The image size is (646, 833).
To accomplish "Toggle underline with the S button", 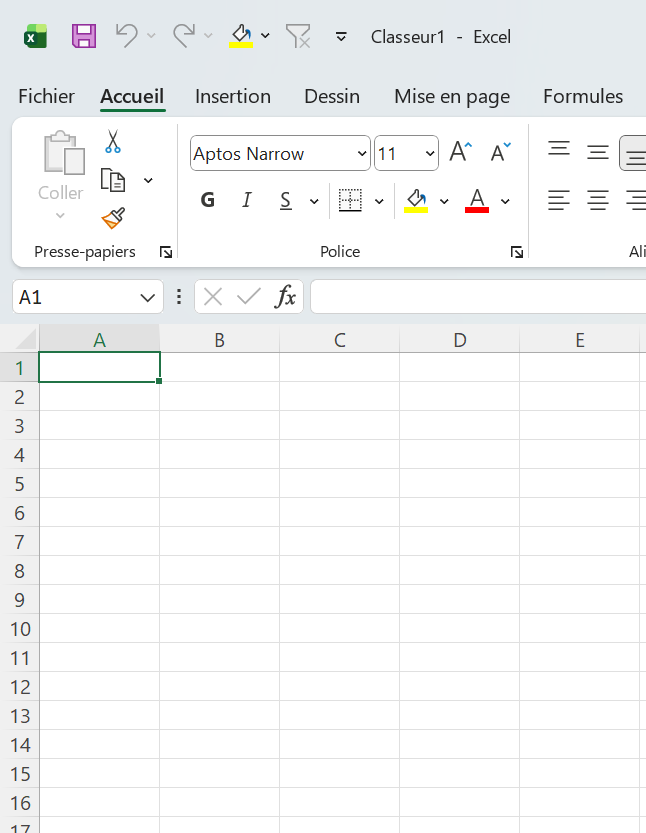I will pos(286,200).
